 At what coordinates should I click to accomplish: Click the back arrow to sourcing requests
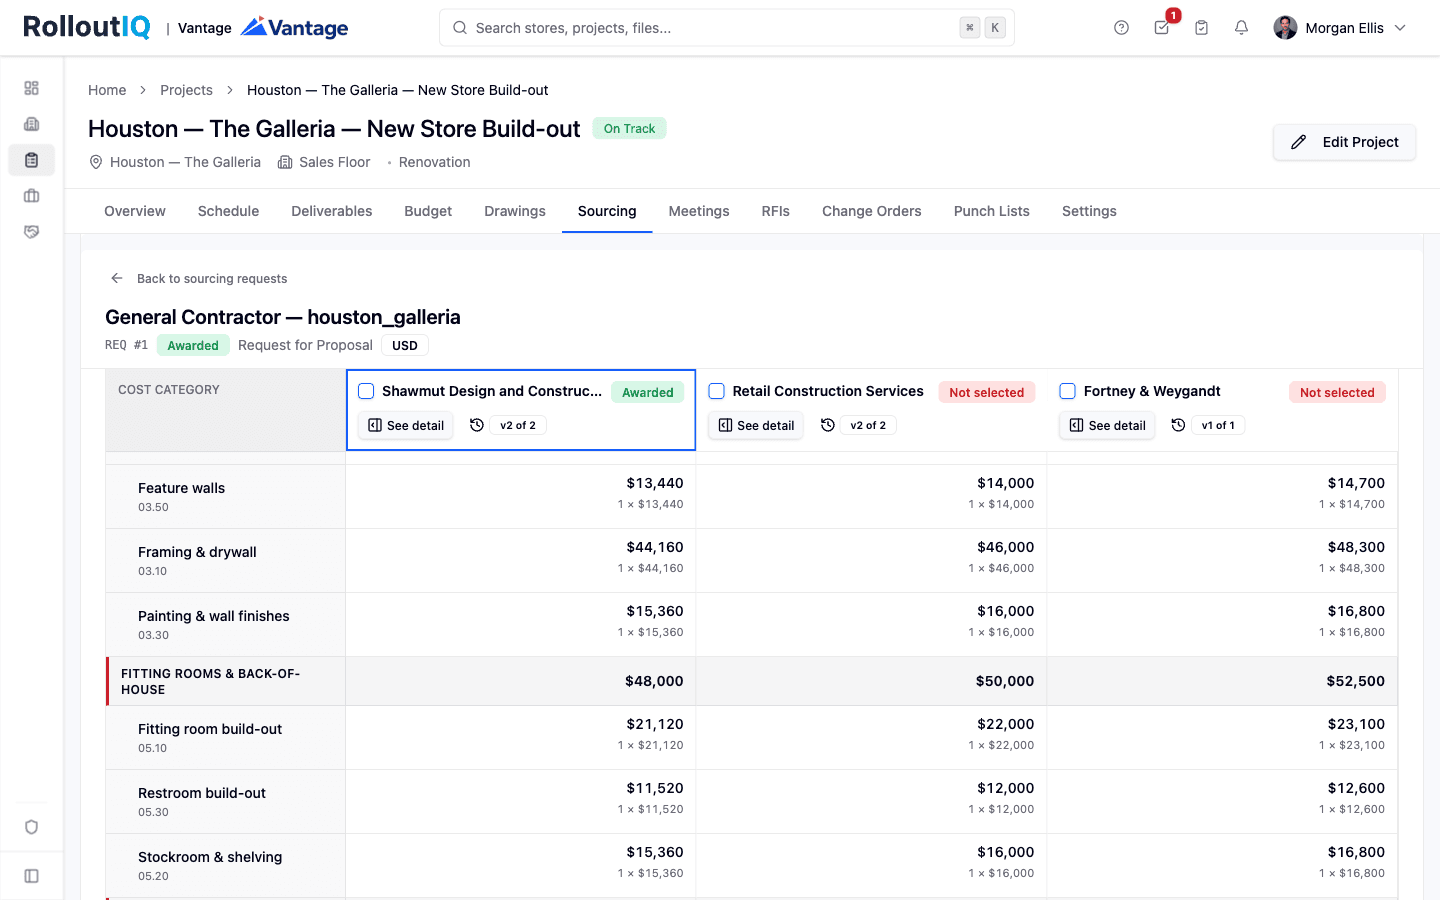coord(117,278)
